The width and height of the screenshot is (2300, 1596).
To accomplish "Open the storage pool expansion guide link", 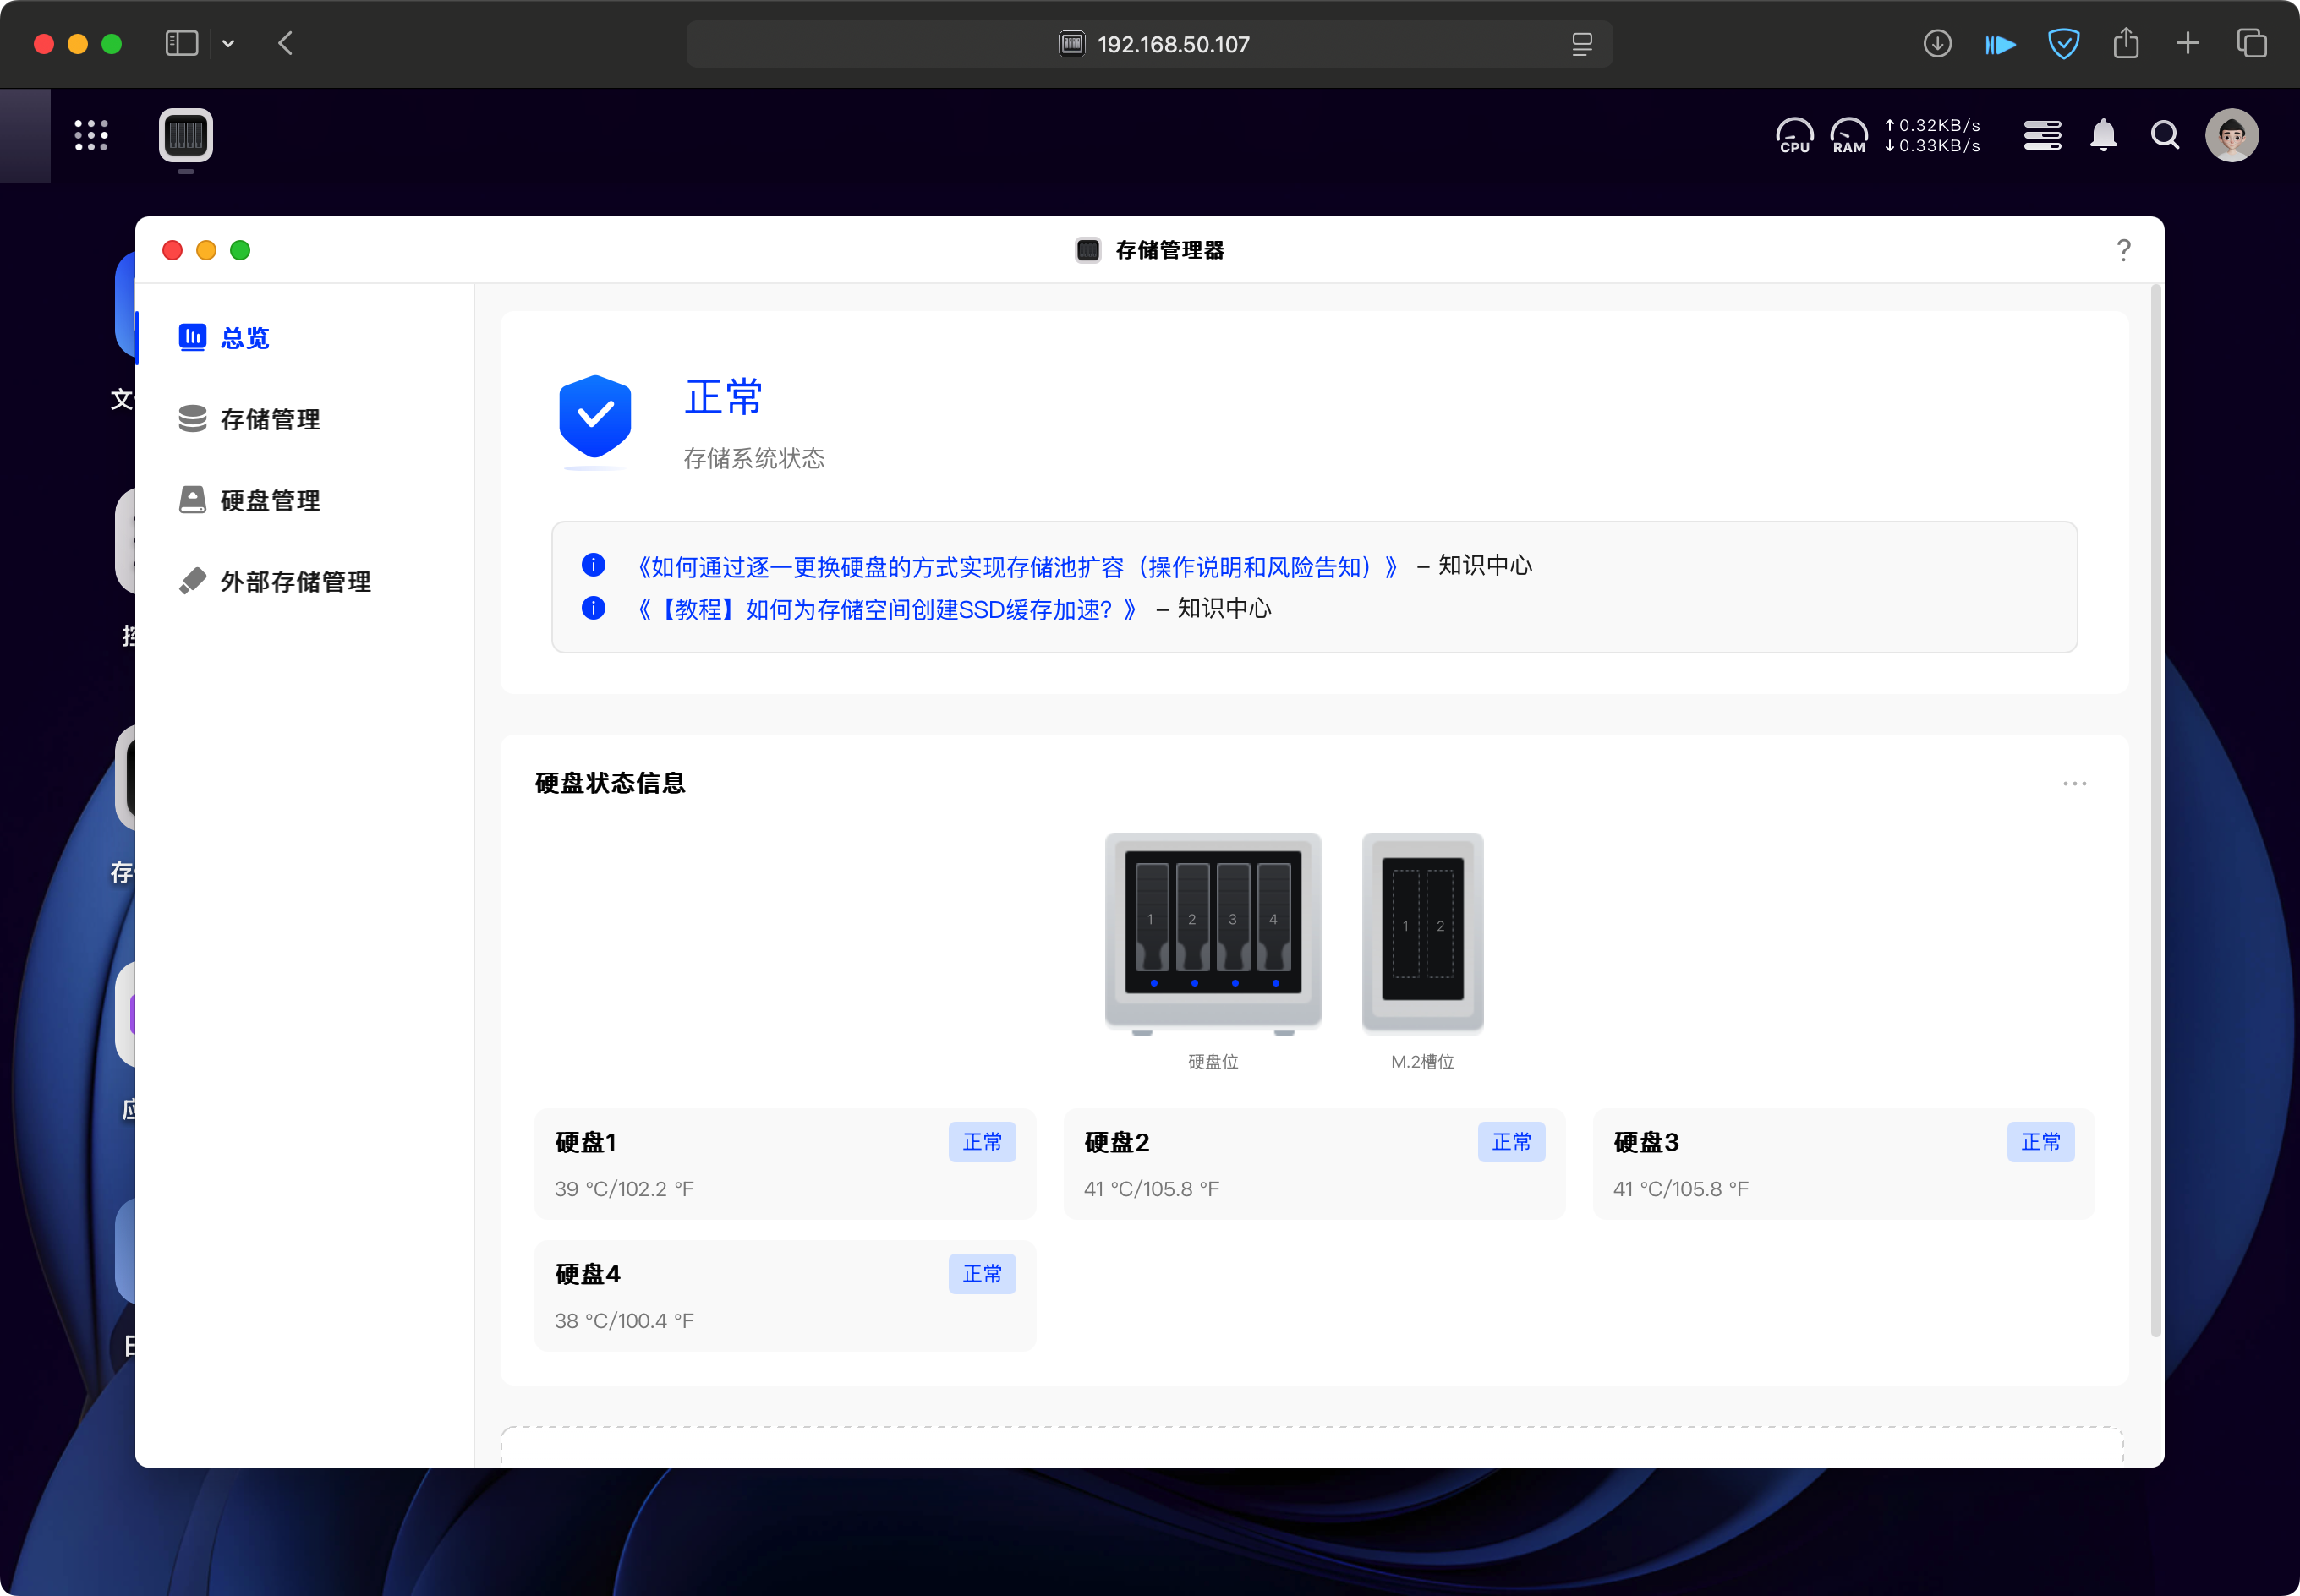I will click(x=1017, y=567).
